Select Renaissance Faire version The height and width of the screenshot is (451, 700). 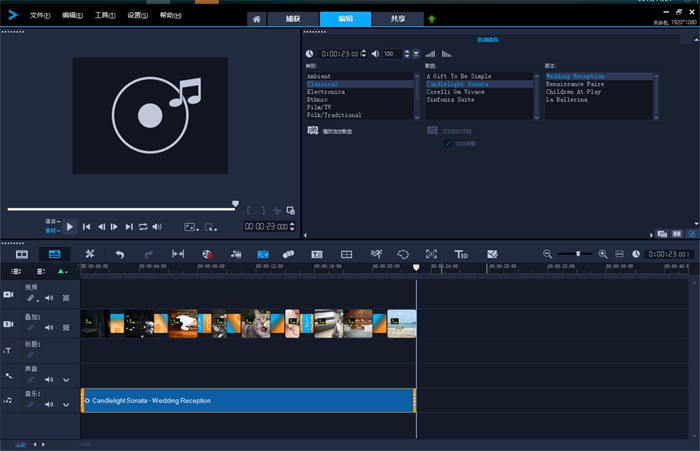[577, 85]
